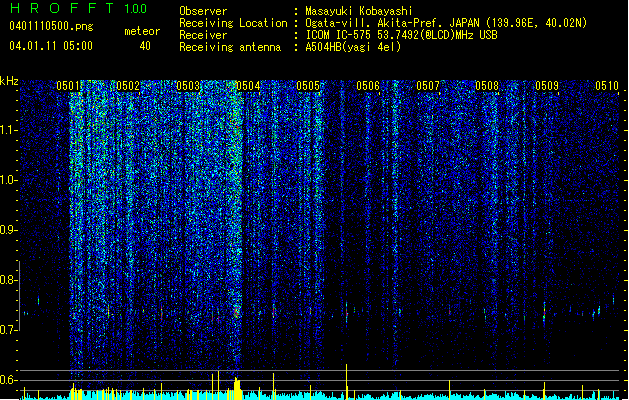This screenshot has width=629, height=400.
Task: Click the 0.6 kHz axis tick label
Action: tap(9, 380)
